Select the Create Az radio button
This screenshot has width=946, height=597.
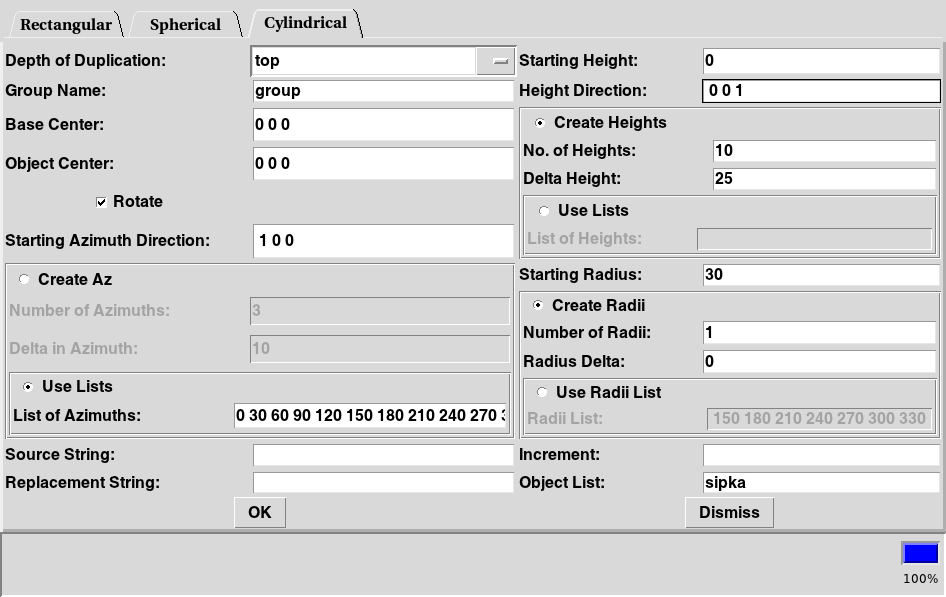tap(24, 279)
